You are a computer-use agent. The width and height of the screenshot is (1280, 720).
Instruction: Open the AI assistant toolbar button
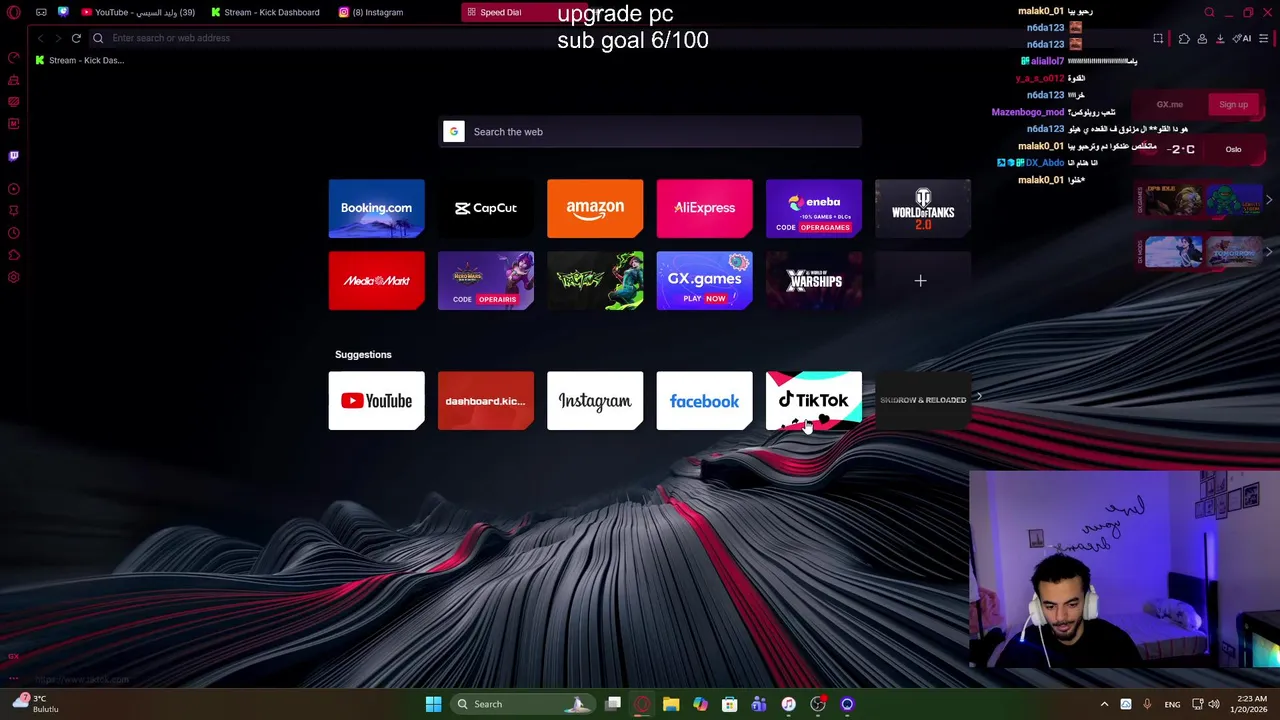pyautogui.click(x=1242, y=38)
